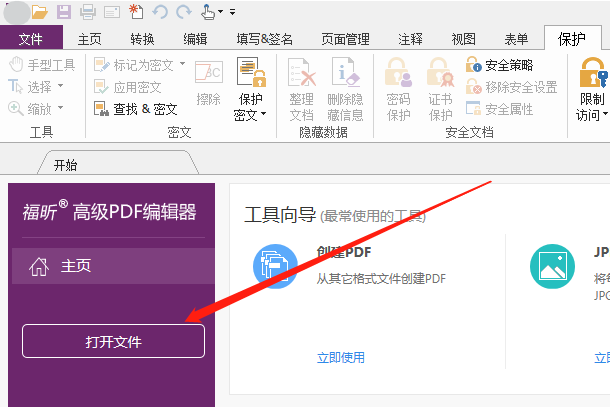Expand the 标记为密文 dropdown arrow
This screenshot has width=610, height=407.
point(182,63)
